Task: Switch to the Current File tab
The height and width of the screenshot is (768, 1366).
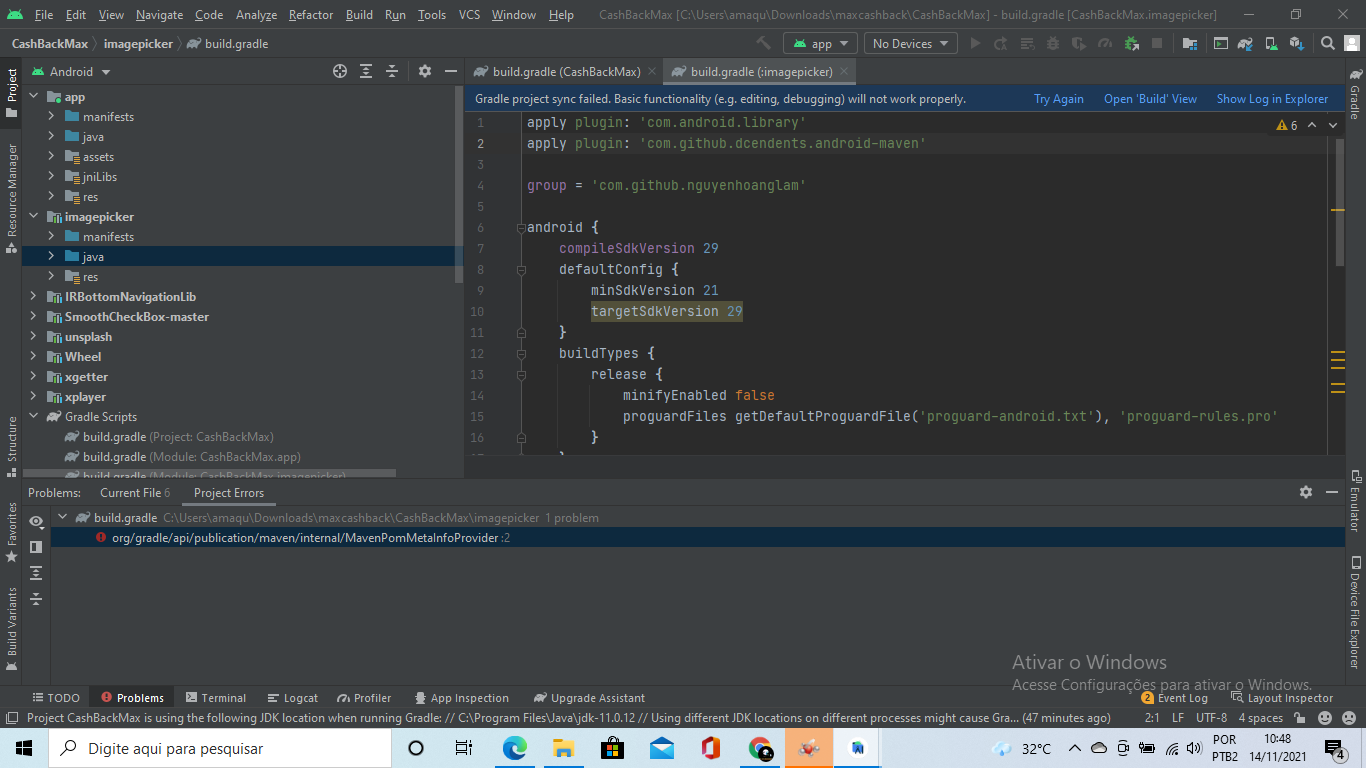Action: [134, 493]
